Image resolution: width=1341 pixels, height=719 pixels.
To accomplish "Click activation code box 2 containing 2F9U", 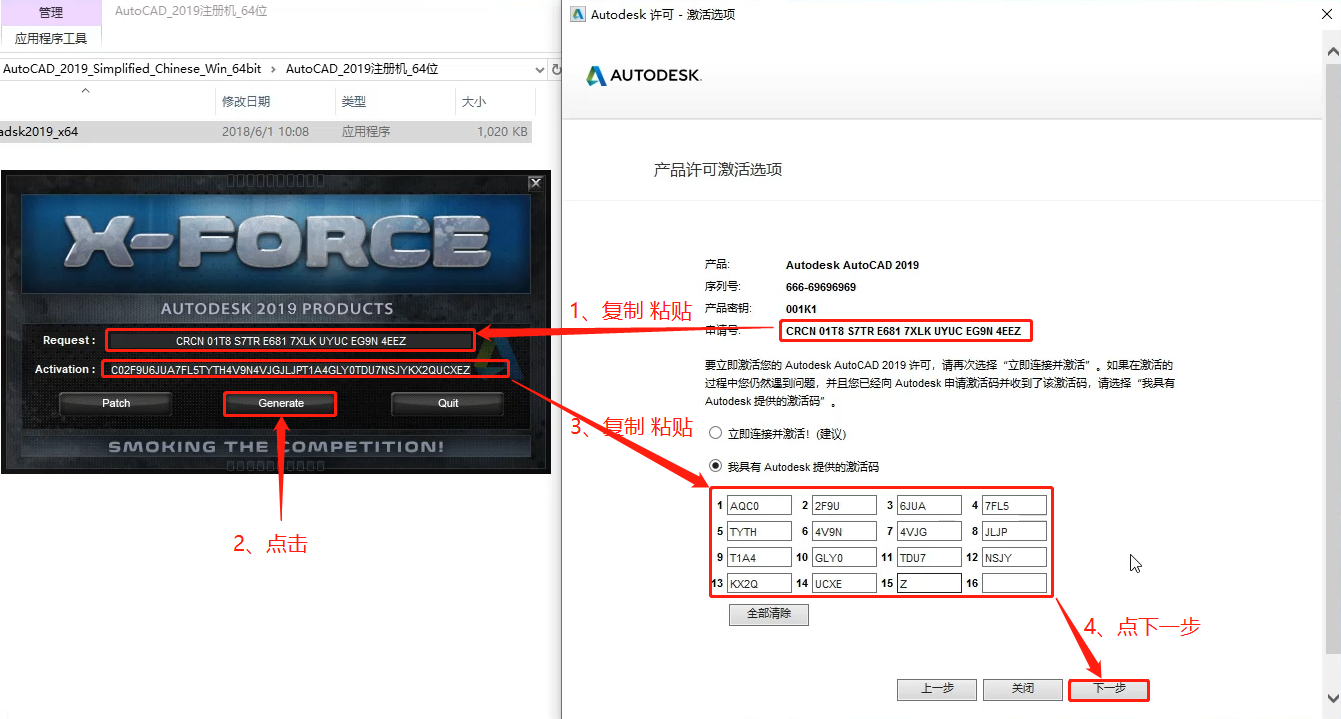I will coord(844,505).
